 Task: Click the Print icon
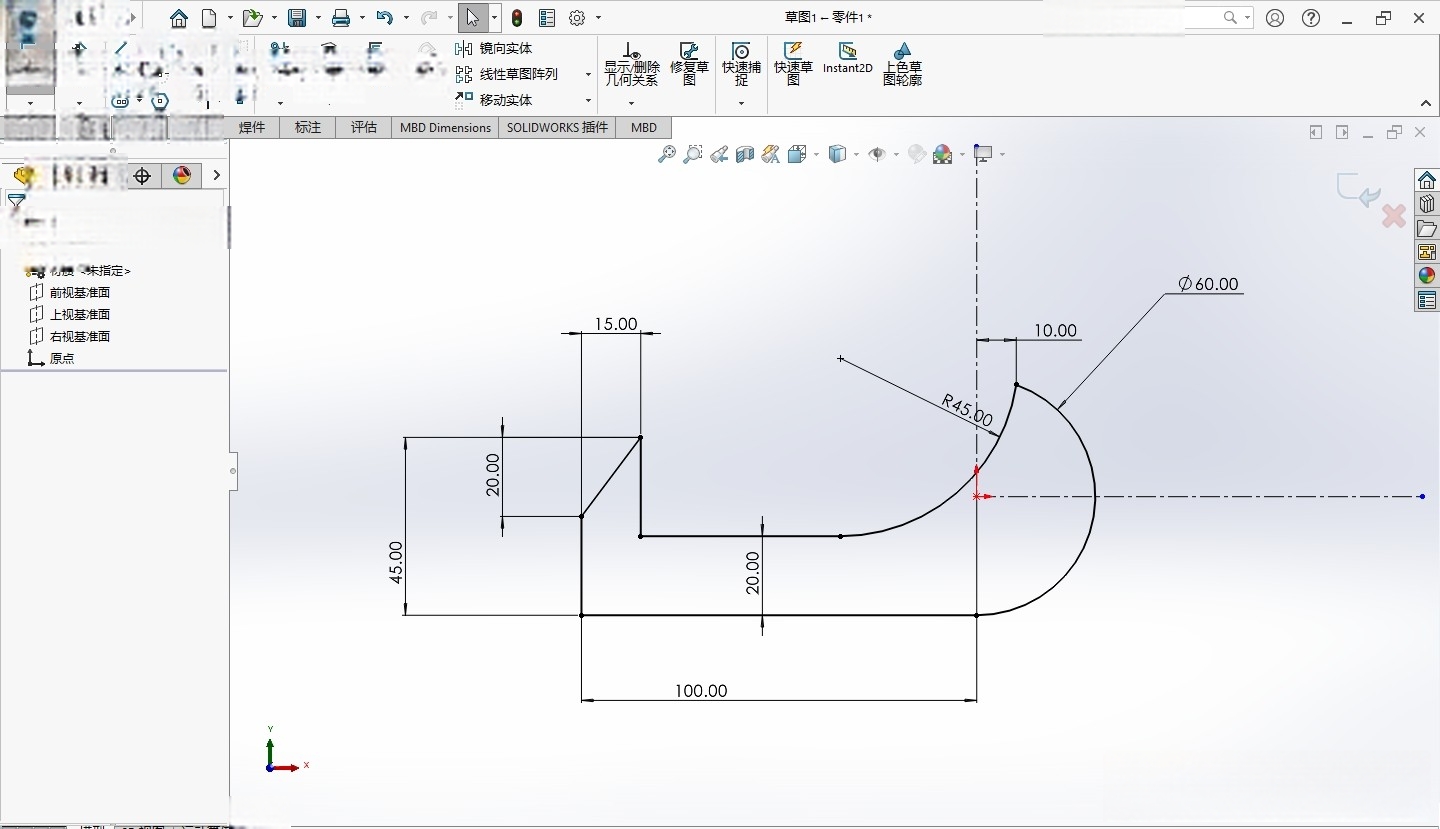(x=341, y=18)
